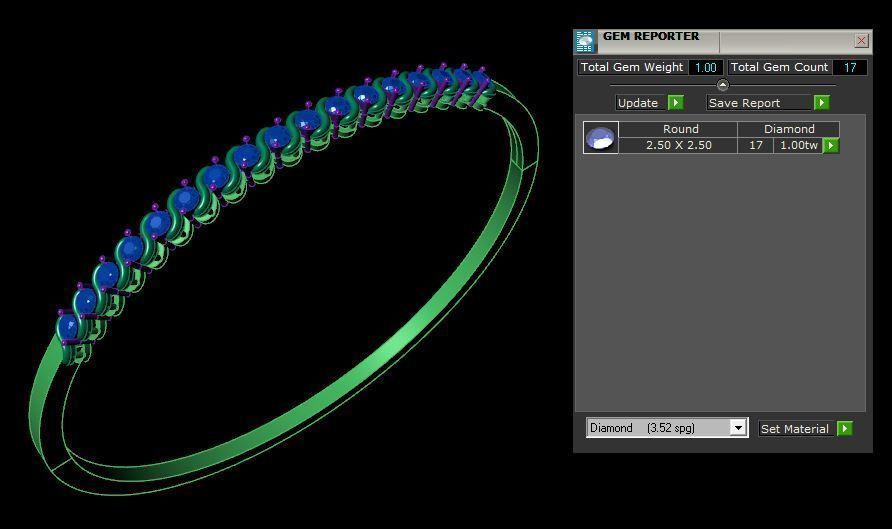Screen dimensions: 892x529
Task: Click the Total Gem Count label
Action: 779,67
